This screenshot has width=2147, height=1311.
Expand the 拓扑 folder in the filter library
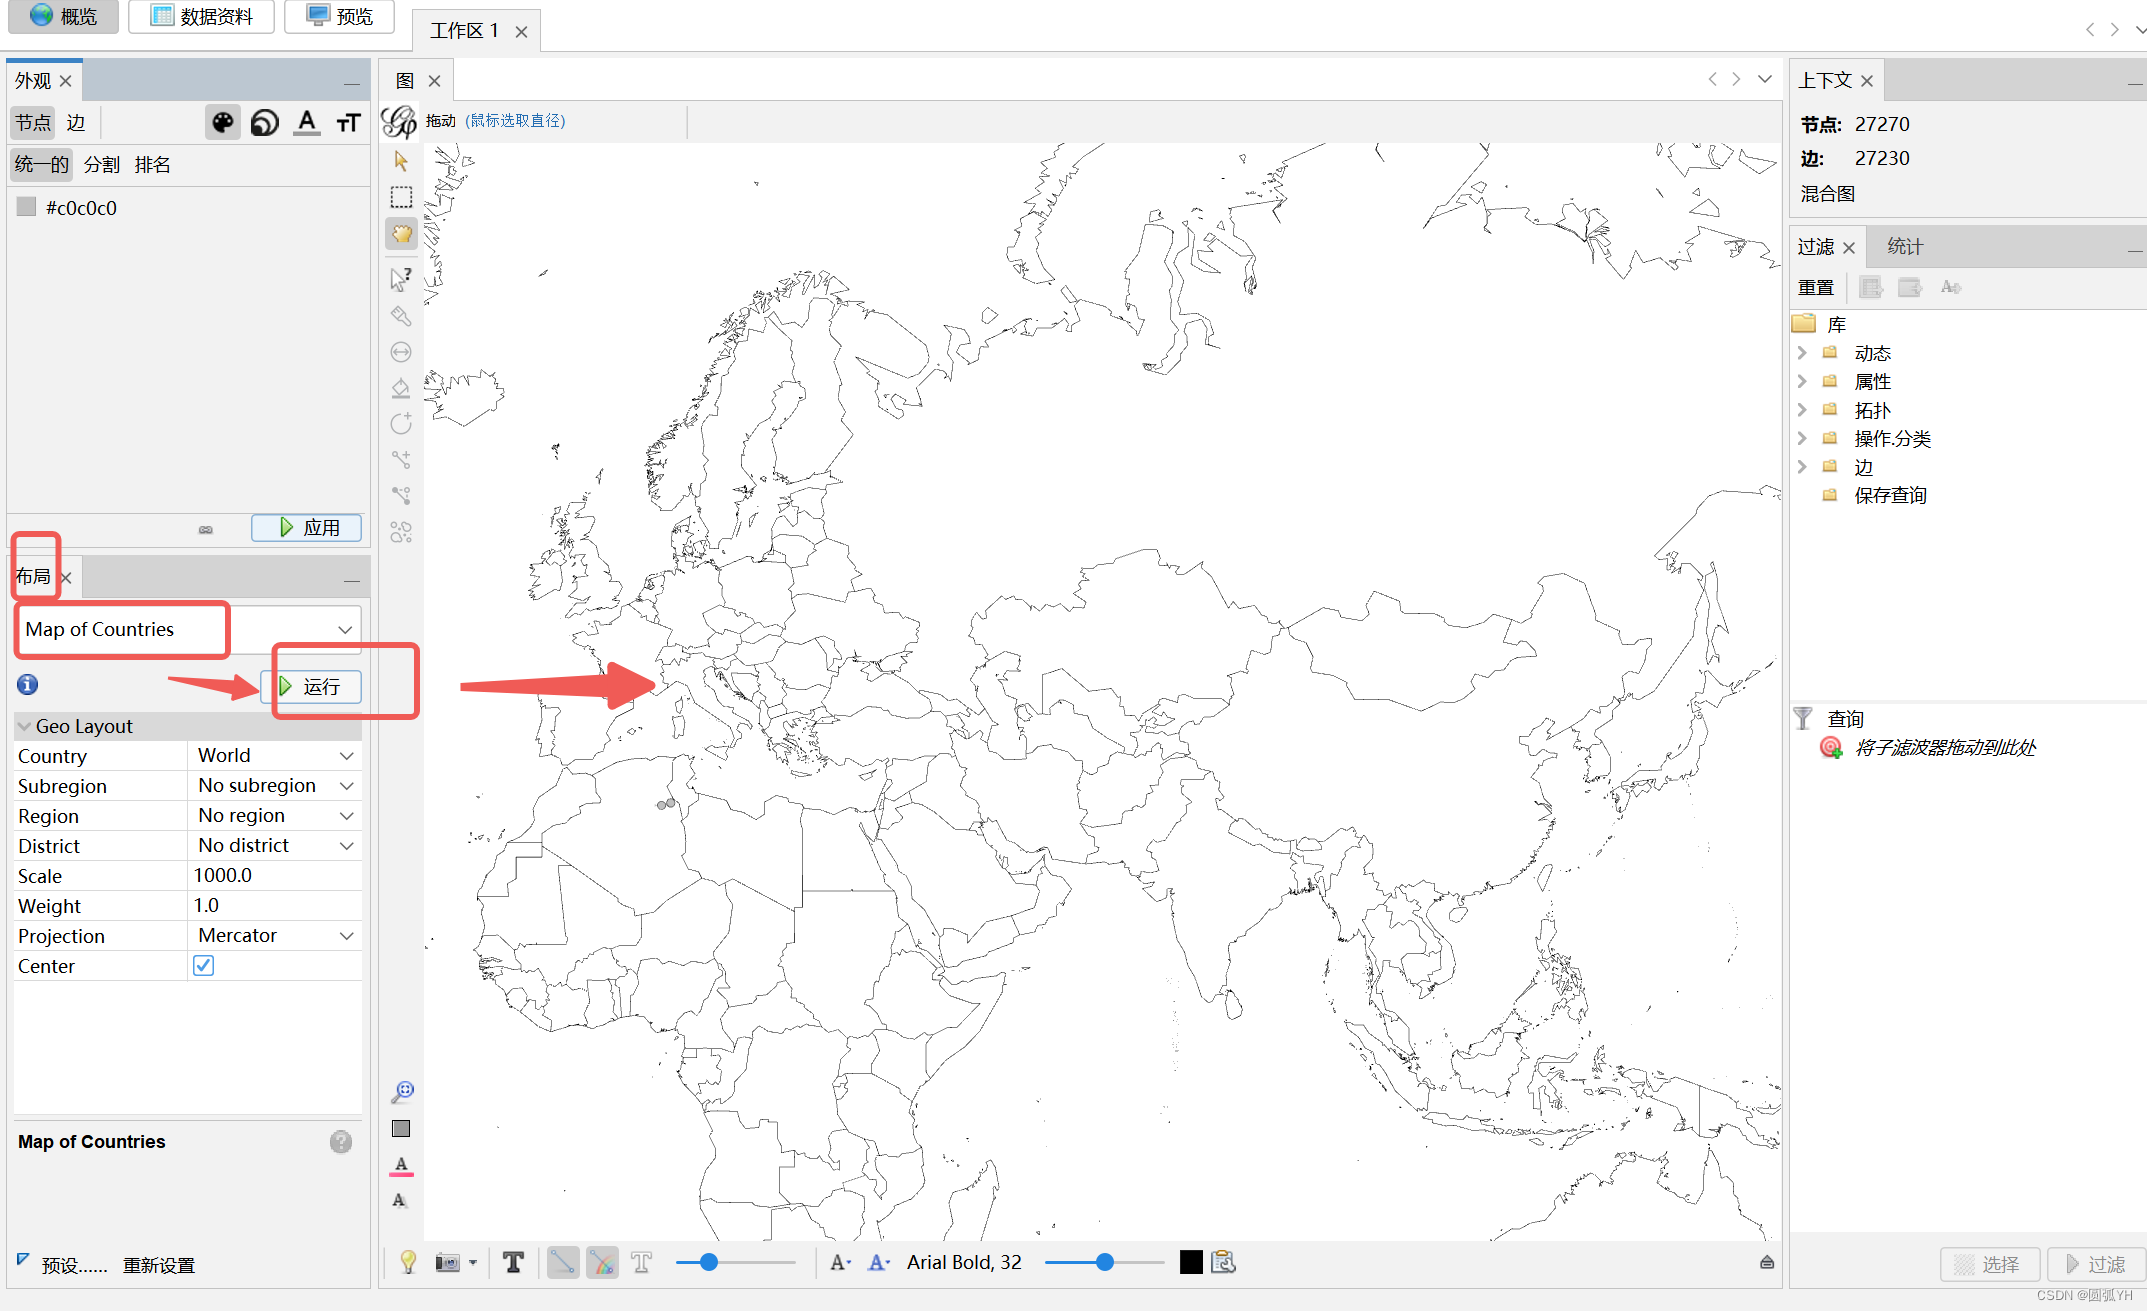[1803, 409]
